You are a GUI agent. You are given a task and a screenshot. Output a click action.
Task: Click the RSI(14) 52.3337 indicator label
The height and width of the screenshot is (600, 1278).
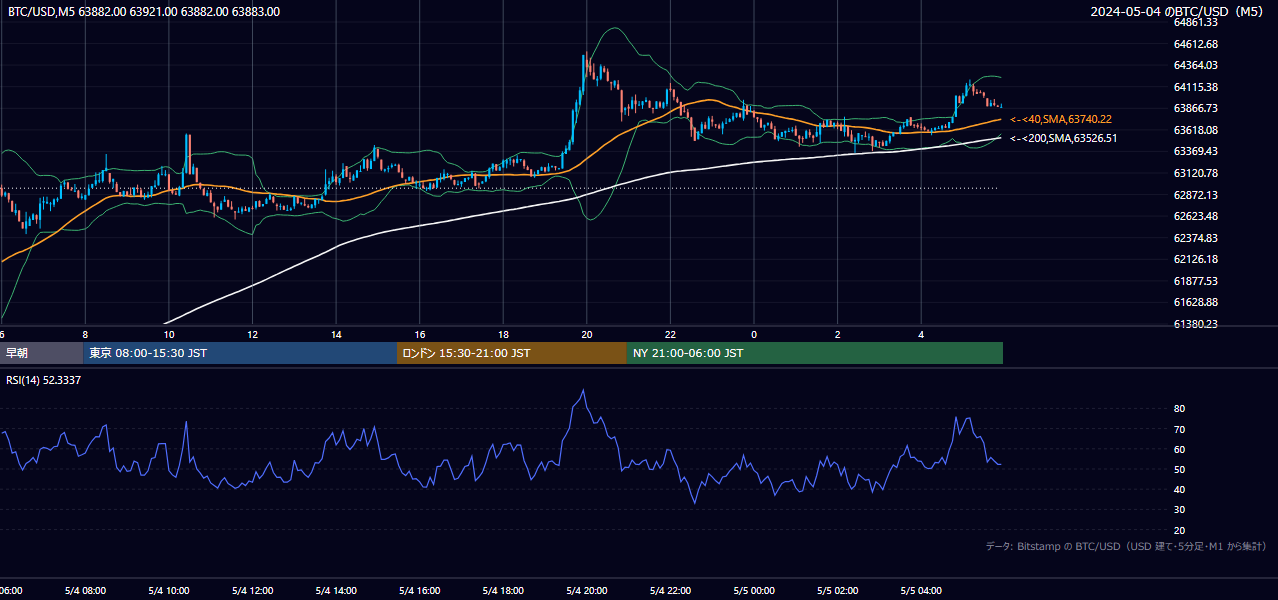coord(44,380)
